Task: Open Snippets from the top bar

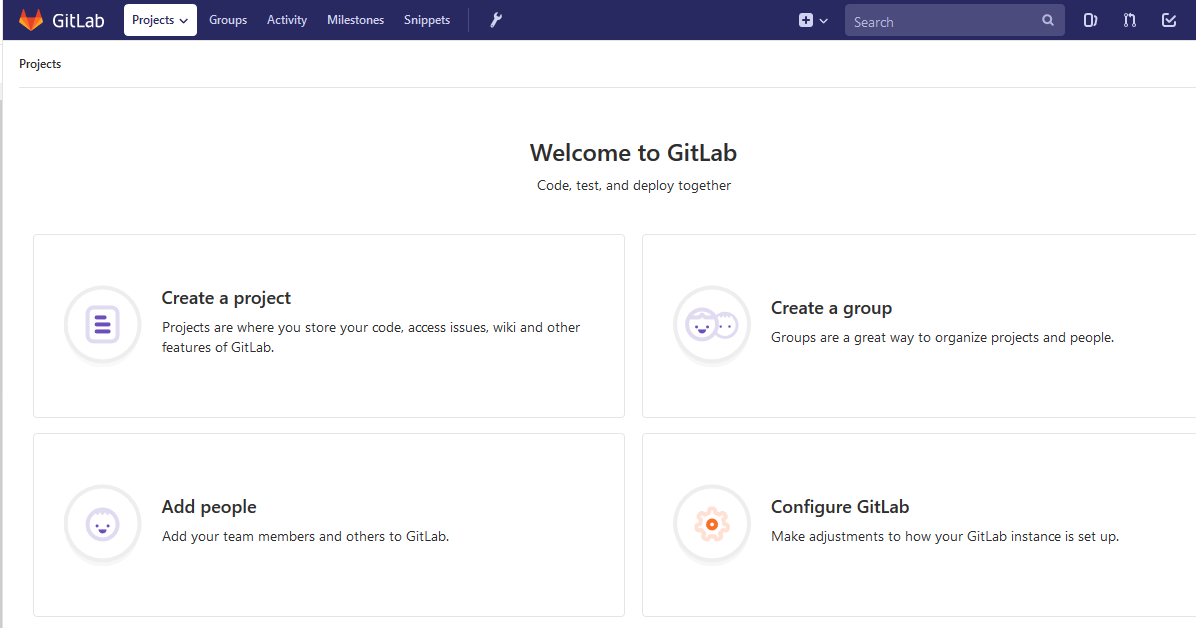Action: coord(427,20)
